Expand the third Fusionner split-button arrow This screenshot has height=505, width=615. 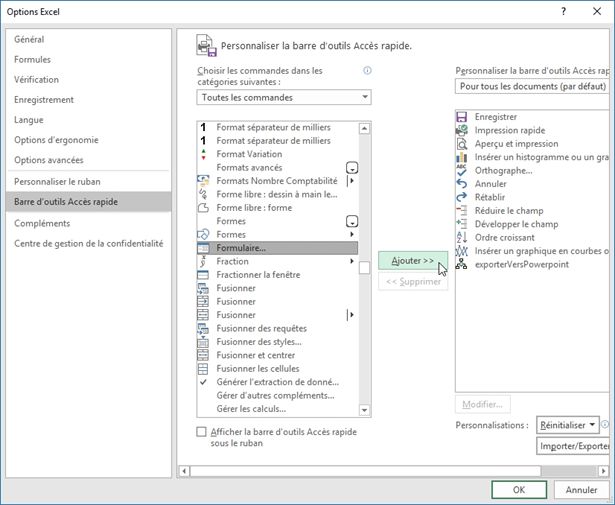pyautogui.click(x=352, y=315)
